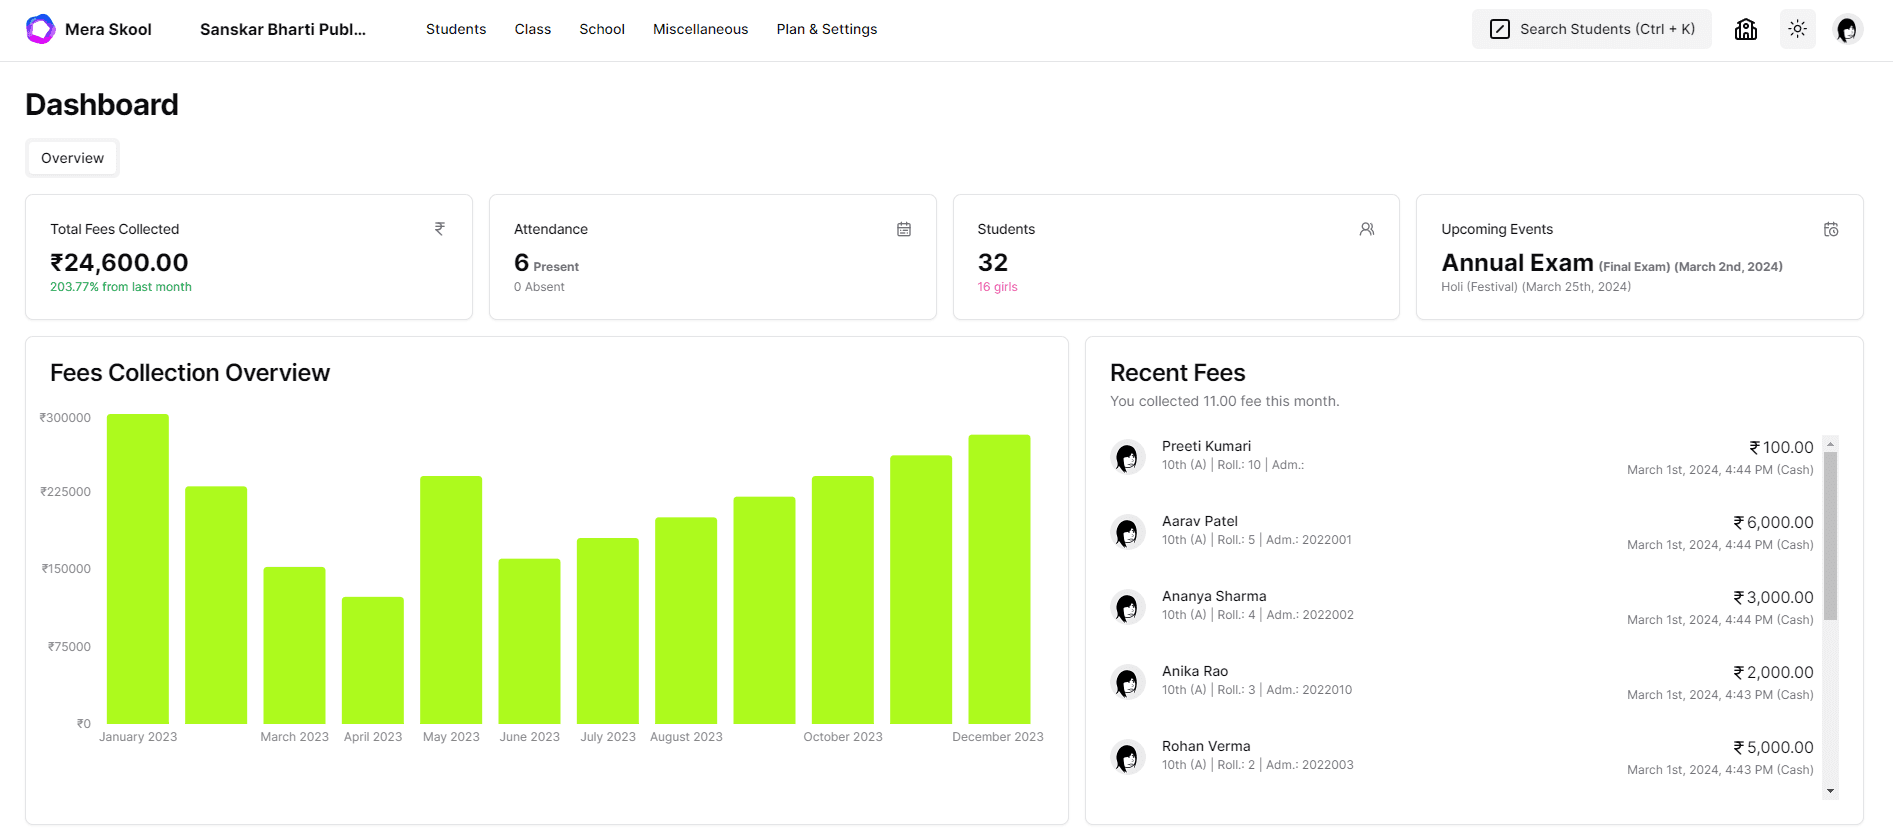Image resolution: width=1893 pixels, height=832 pixels.
Task: Select Aarav Patel's fee entry
Action: point(1461,531)
